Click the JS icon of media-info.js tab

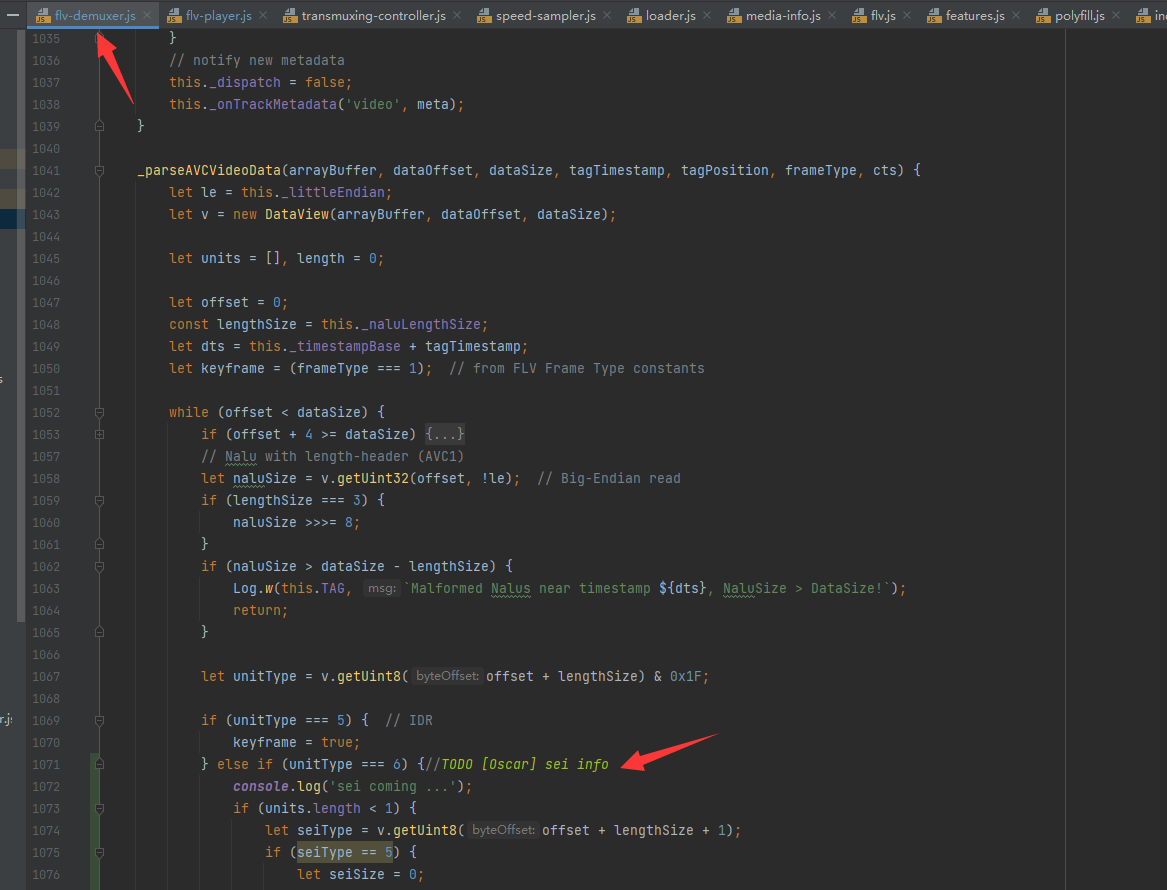pyautogui.click(x=734, y=16)
